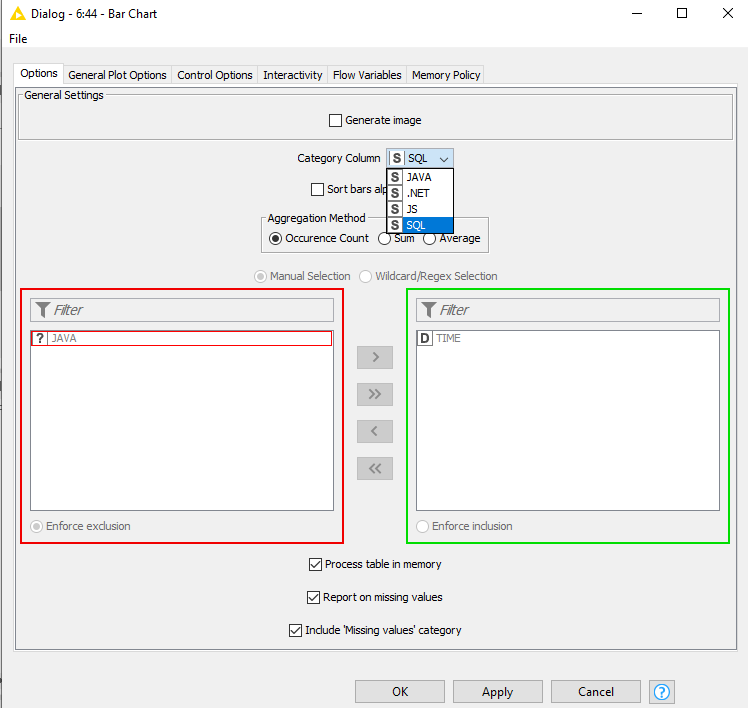Image resolution: width=748 pixels, height=708 pixels.
Task: Click the Cancel button
Action: click(x=595, y=691)
